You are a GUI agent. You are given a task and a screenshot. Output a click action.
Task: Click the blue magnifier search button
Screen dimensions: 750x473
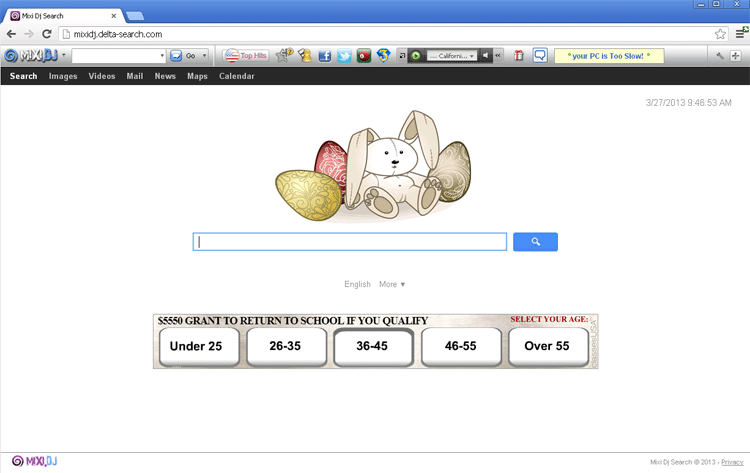535,242
